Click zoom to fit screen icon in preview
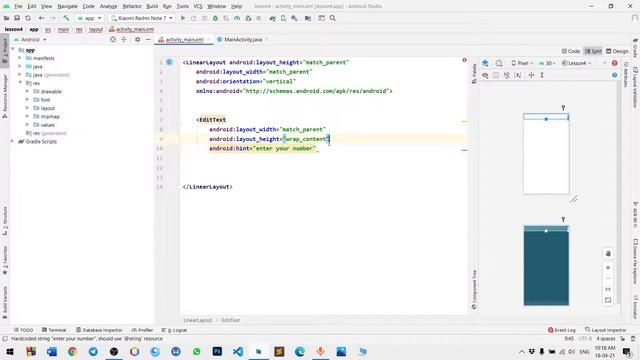The height and width of the screenshot is (360, 640). tap(608, 300)
